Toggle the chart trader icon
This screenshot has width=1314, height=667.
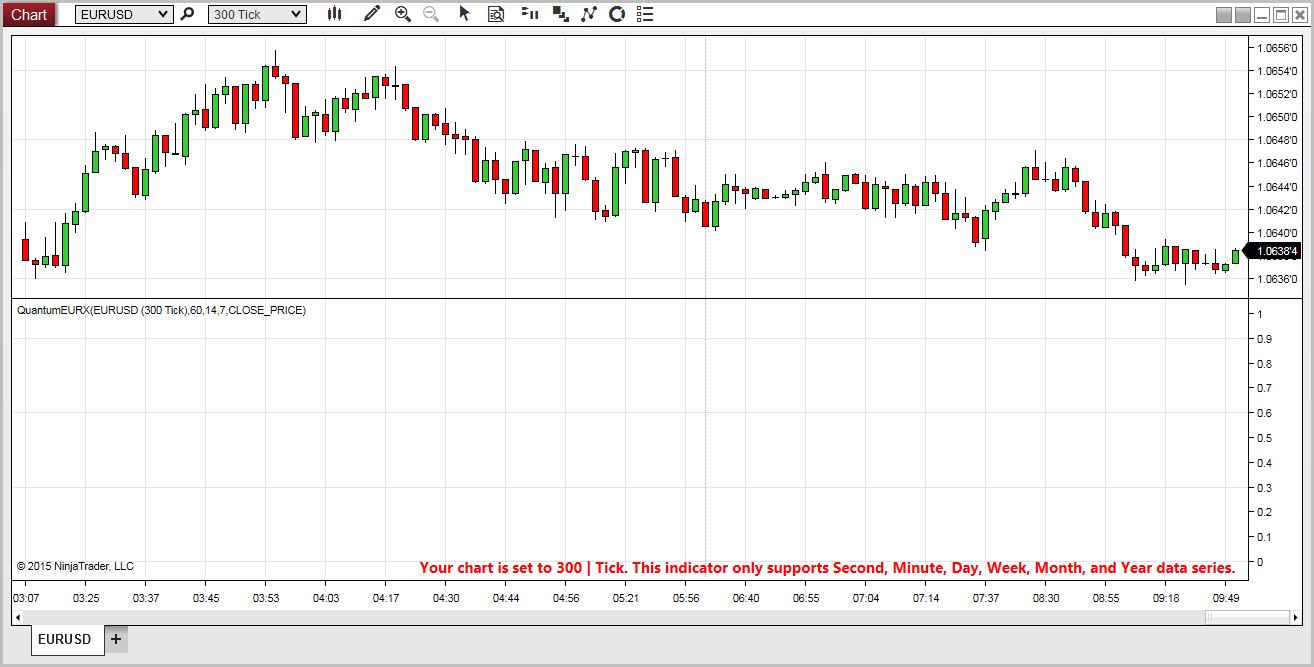pyautogui.click(x=530, y=14)
